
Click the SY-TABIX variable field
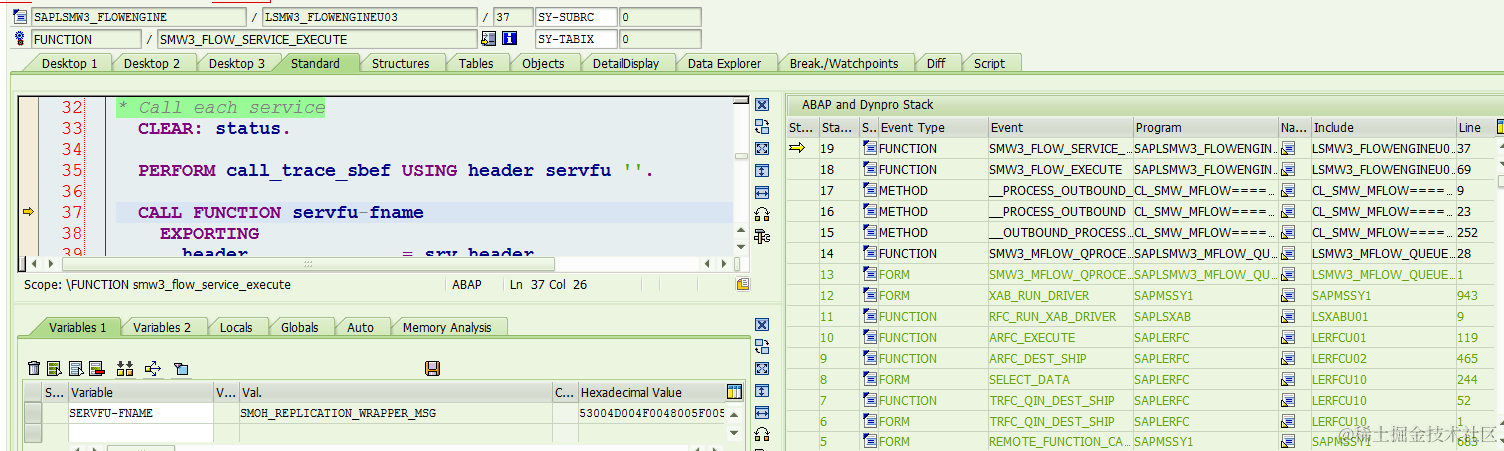coord(574,39)
